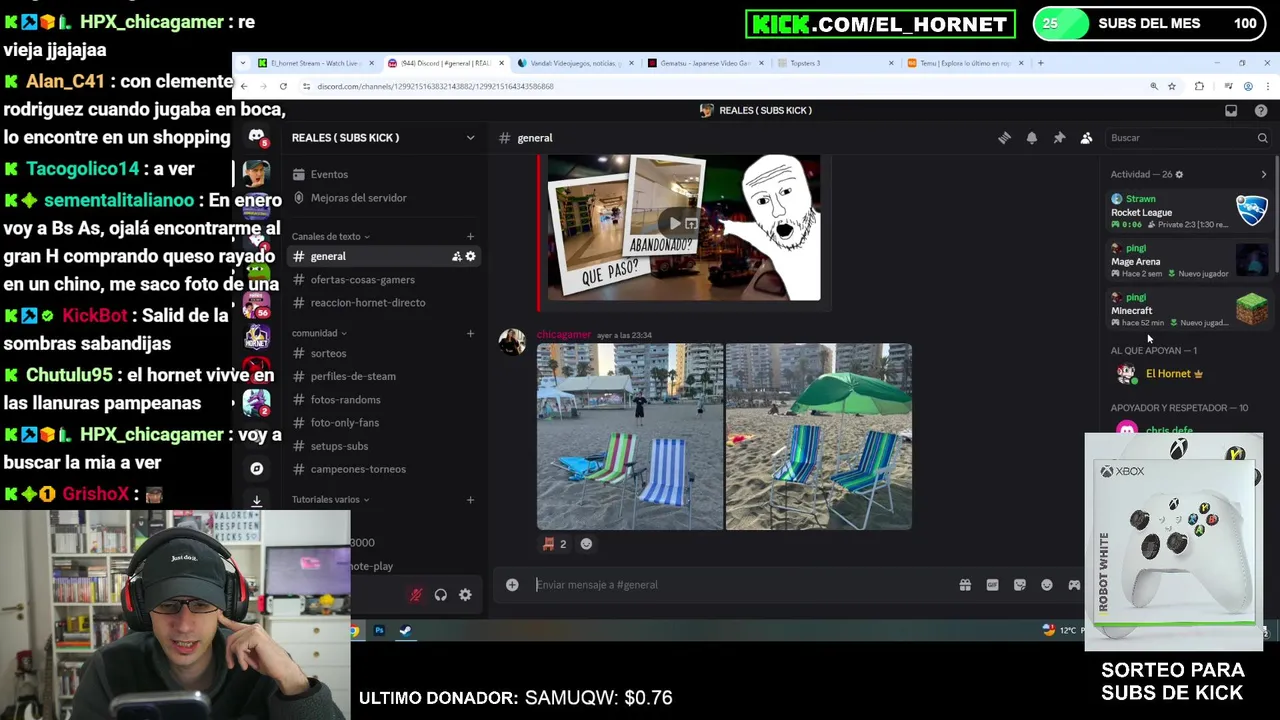Toggle the member list icon
The height and width of the screenshot is (720, 1280).
1086,138
